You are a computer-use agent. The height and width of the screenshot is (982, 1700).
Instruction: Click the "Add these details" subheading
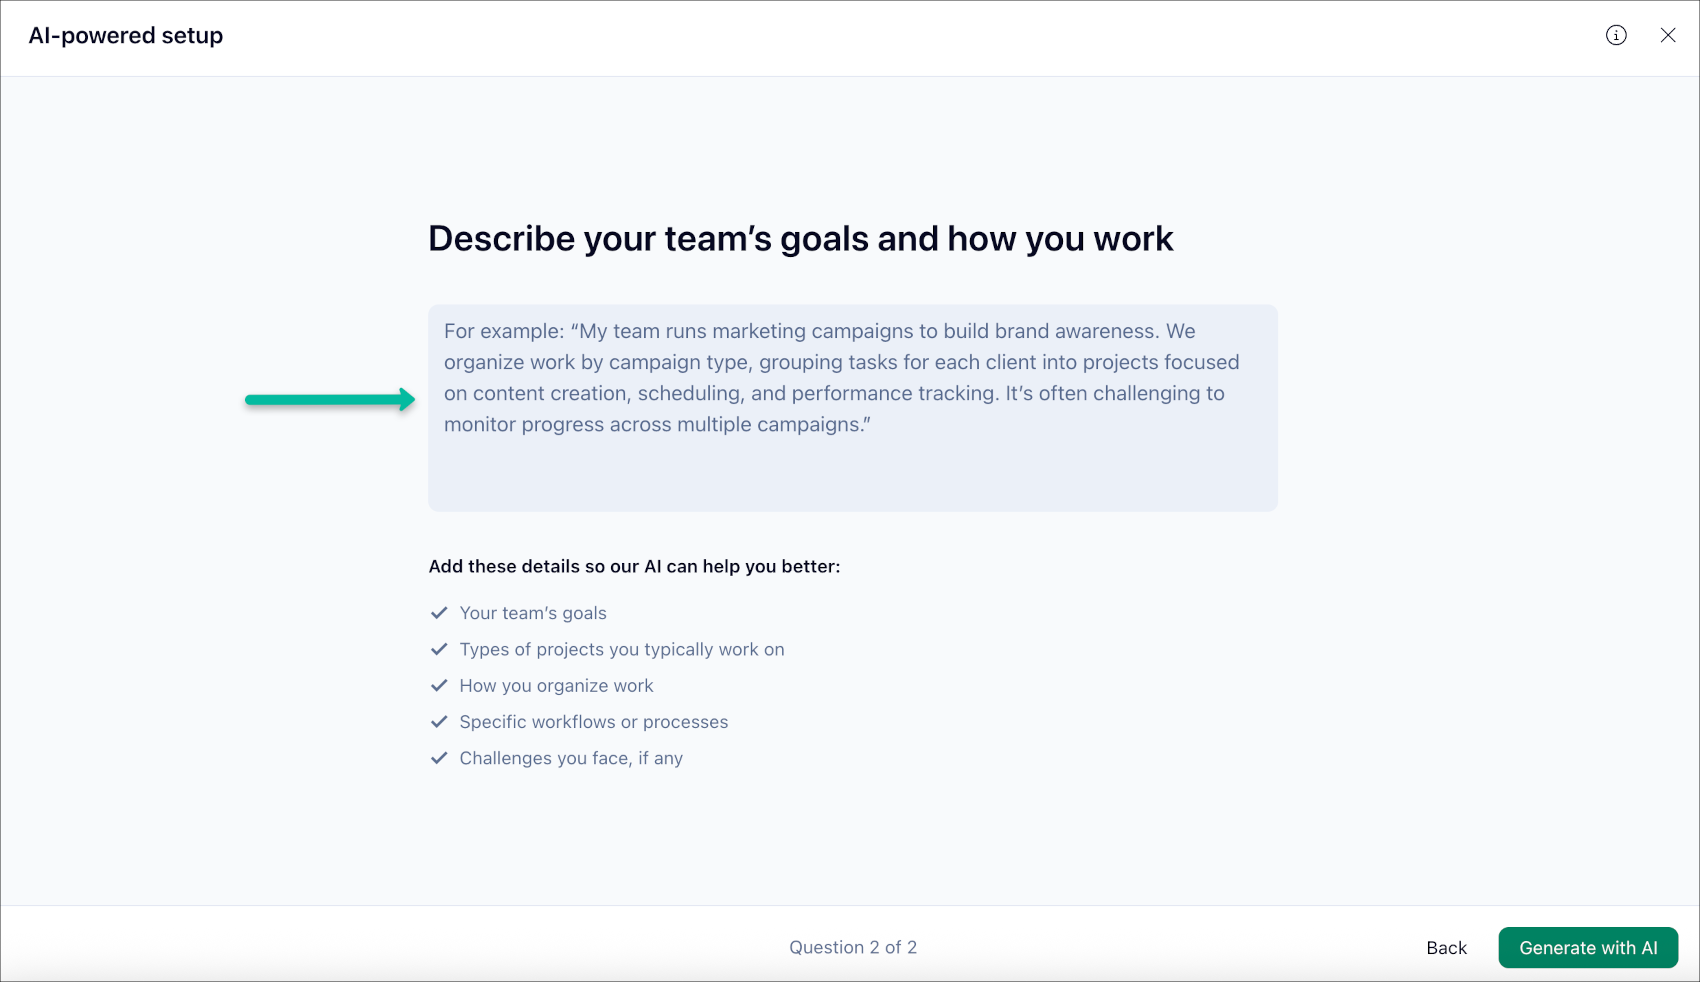pos(634,566)
